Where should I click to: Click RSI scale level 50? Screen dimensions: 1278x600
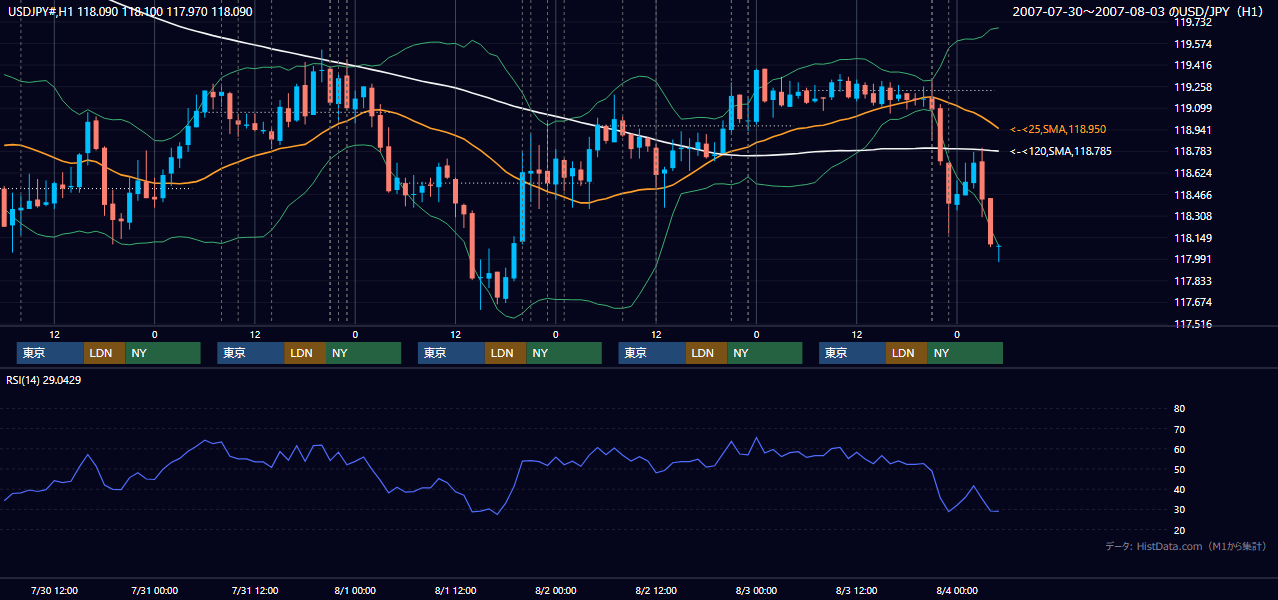point(1179,469)
